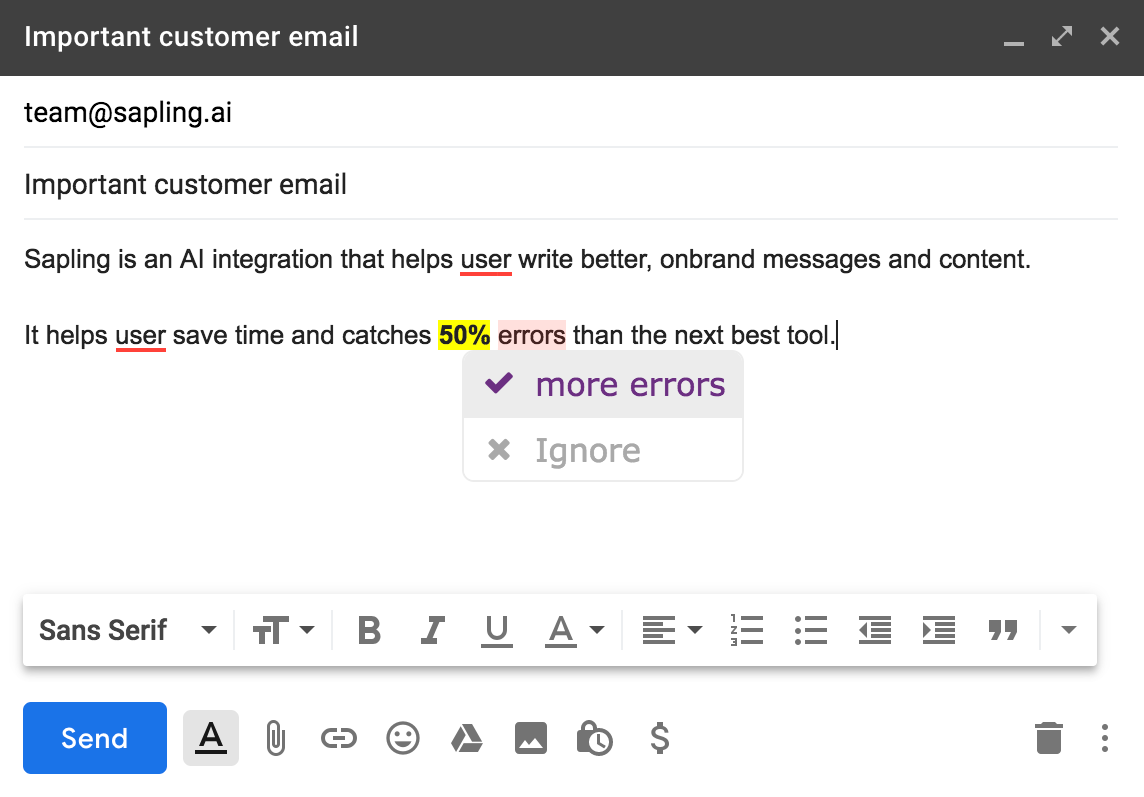The image size is (1144, 797).
Task: Choose Ignore in the suggestion popup
Action: click(x=603, y=450)
